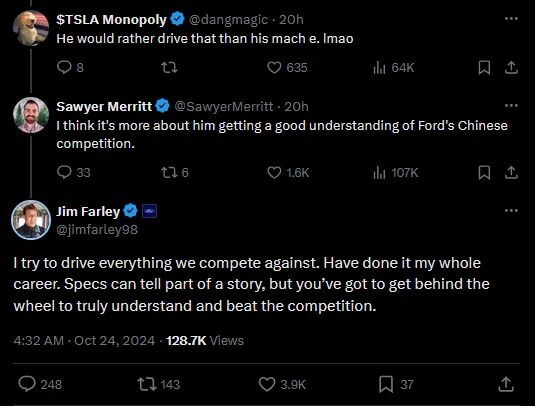This screenshot has height=406, width=535.
Task: Reply to the $TSLA Monopoly tweet
Action: (x=70, y=68)
